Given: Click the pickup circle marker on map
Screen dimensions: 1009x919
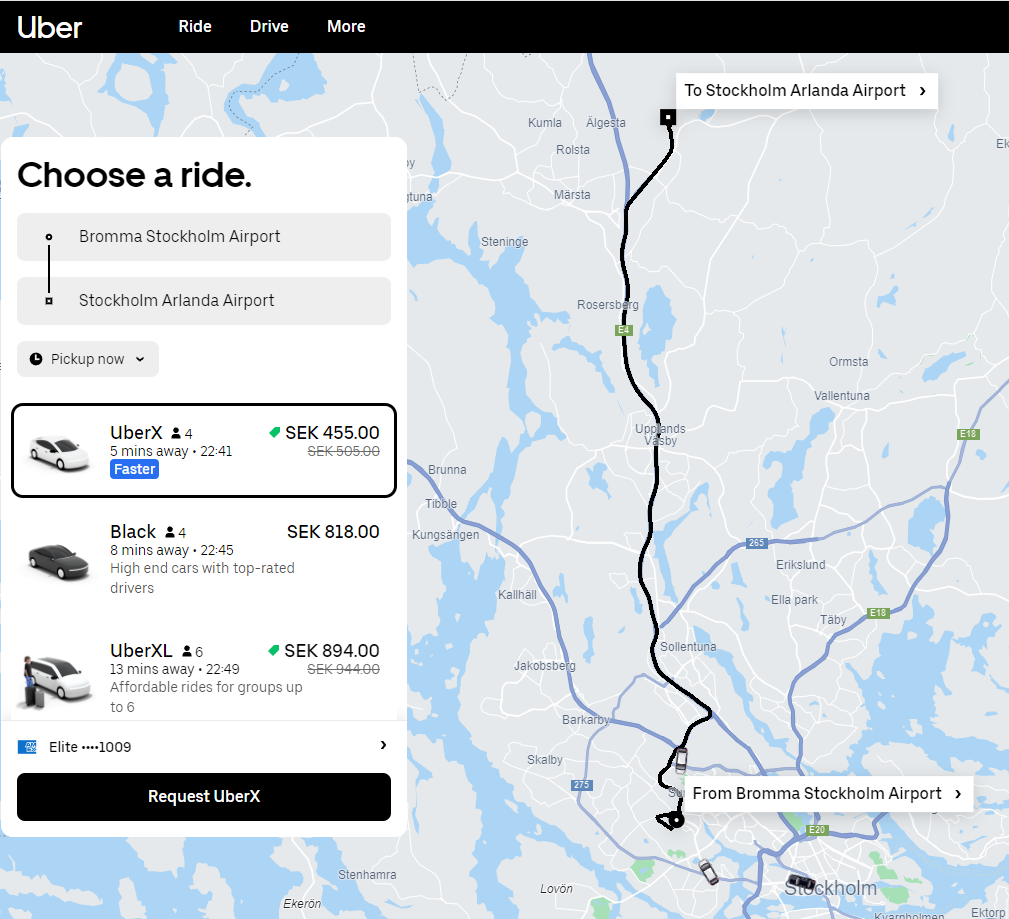Looking at the screenshot, I should (x=677, y=821).
